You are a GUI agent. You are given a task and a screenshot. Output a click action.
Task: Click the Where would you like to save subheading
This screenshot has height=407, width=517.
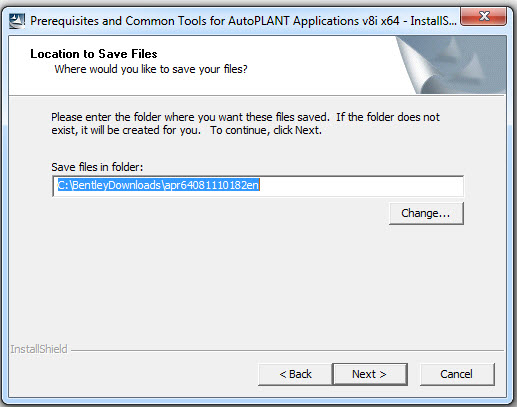[151, 69]
